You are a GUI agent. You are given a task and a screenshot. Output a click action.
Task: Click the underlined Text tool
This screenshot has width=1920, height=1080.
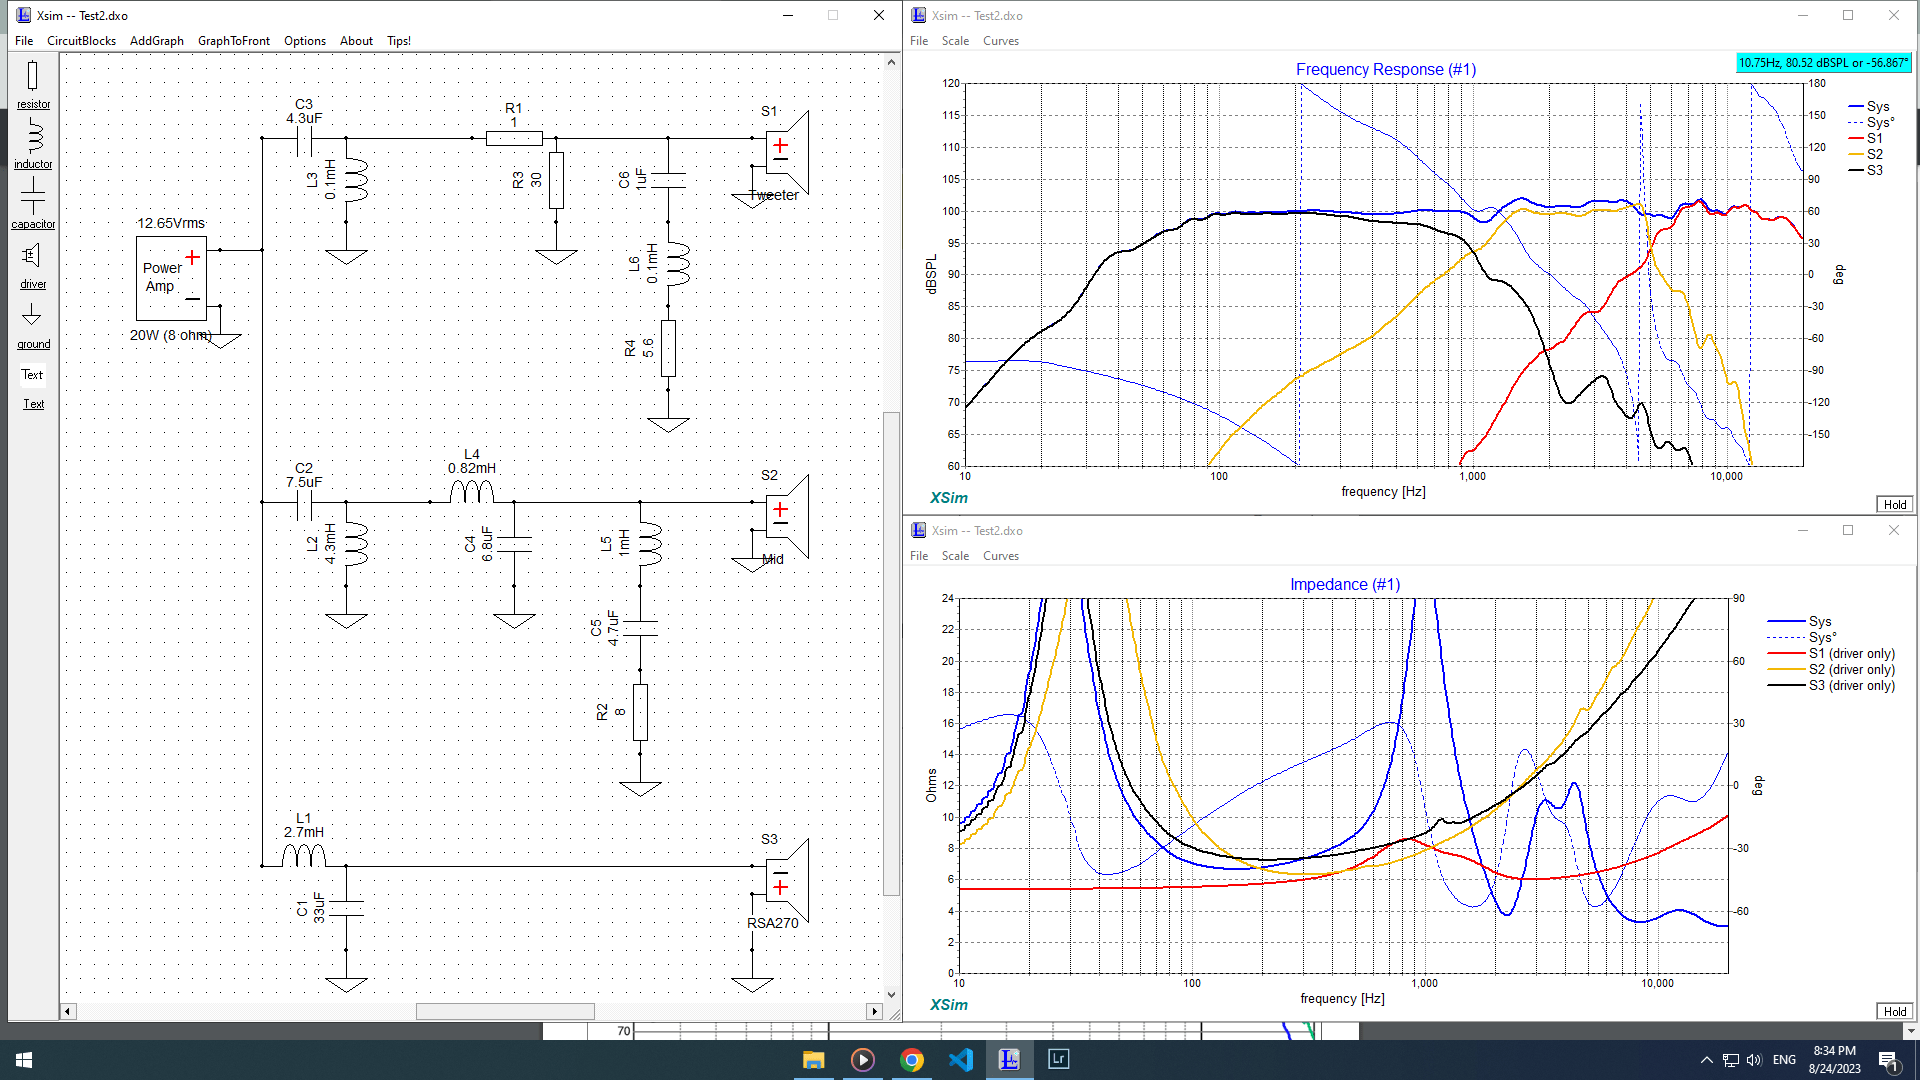click(33, 404)
